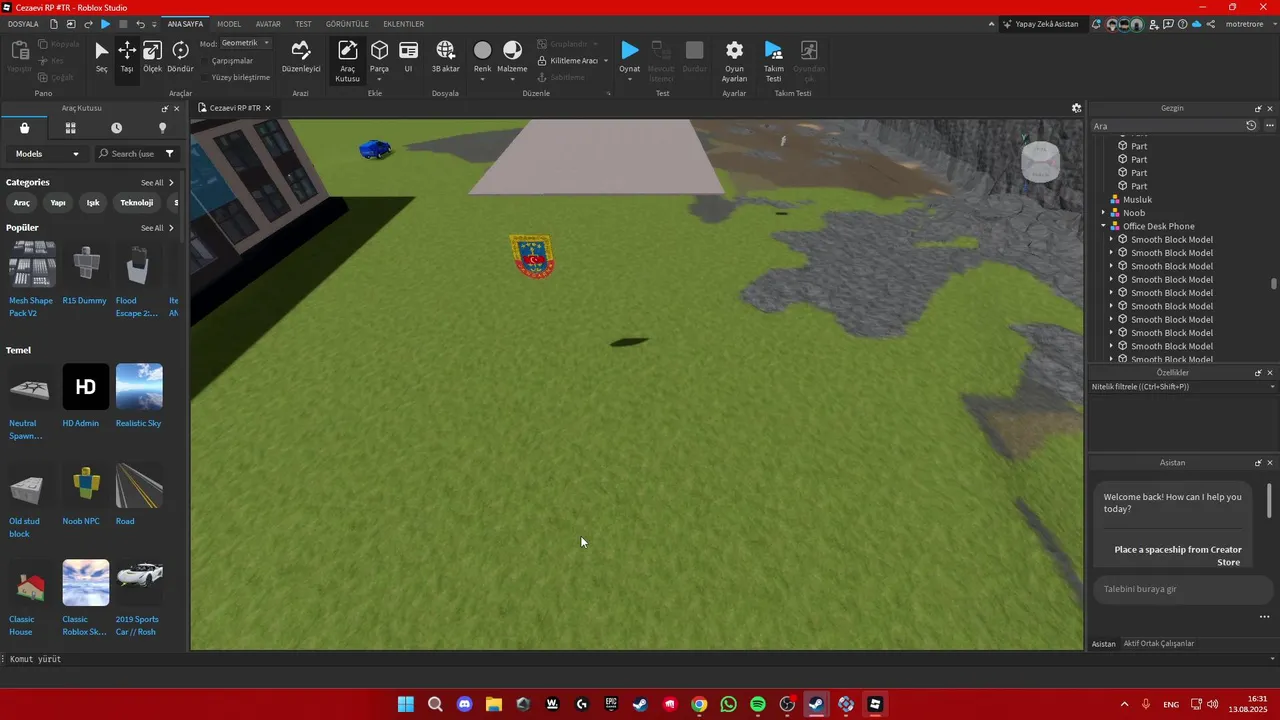Pick the Malzeme material swatch
The image size is (1280, 720).
tap(512, 50)
